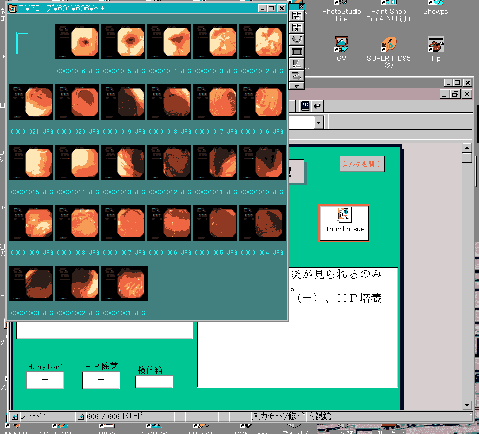The image size is (479, 434).
Task: Expand the floating palette's bottom down-arrow
Action: [296, 86]
